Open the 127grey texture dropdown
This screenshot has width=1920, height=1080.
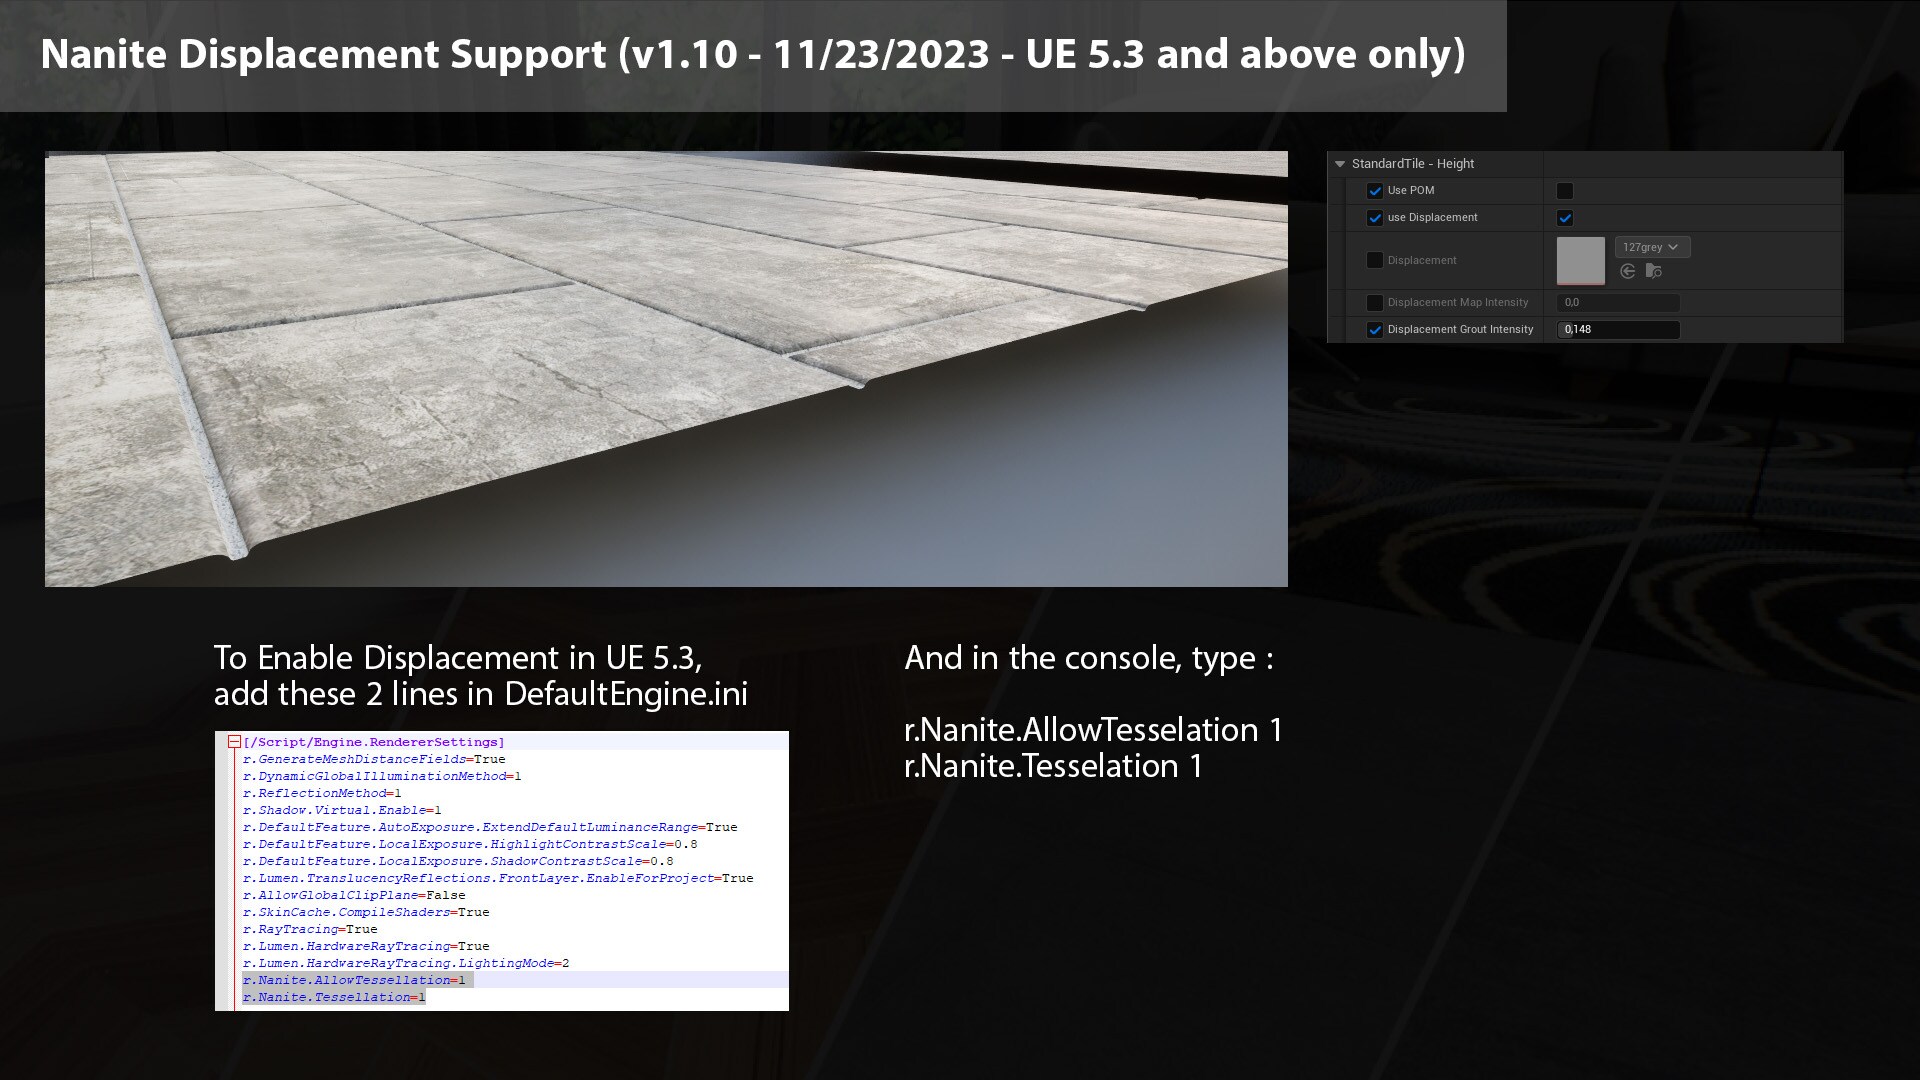click(x=1651, y=247)
